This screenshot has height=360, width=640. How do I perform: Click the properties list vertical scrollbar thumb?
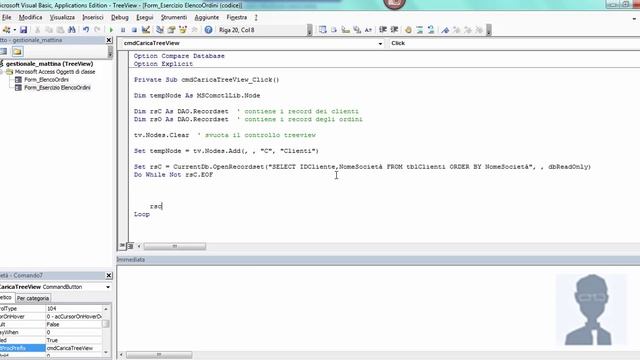(x=106, y=324)
